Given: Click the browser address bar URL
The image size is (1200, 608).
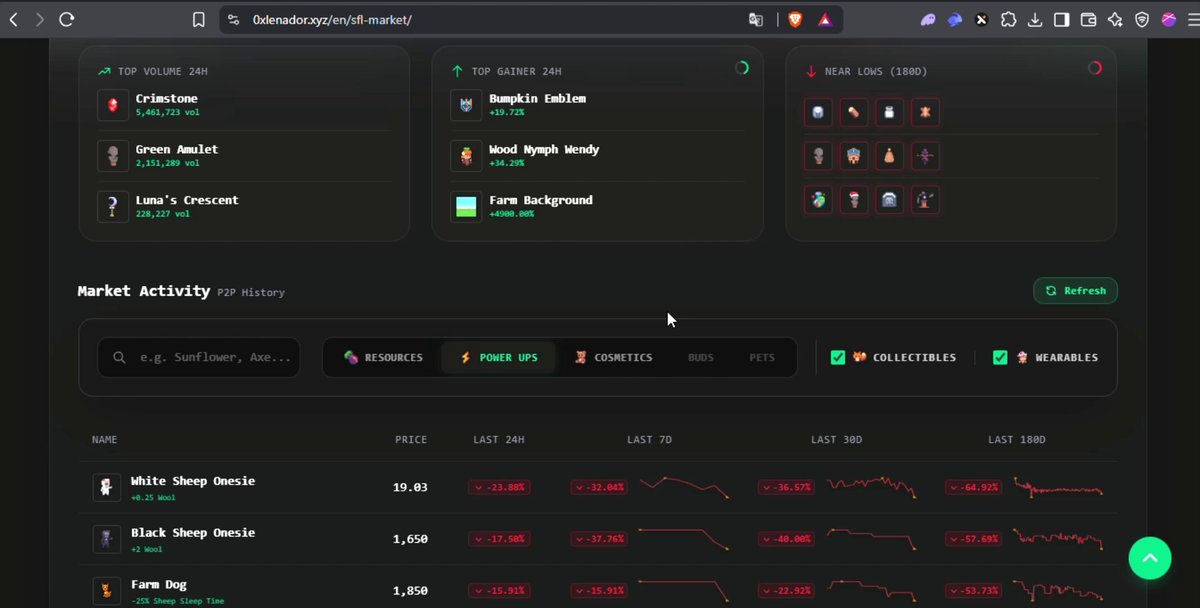Looking at the screenshot, I should pyautogui.click(x=332, y=20).
